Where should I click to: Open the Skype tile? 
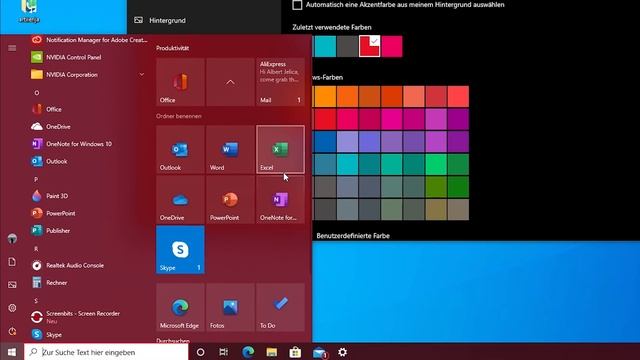(180, 250)
